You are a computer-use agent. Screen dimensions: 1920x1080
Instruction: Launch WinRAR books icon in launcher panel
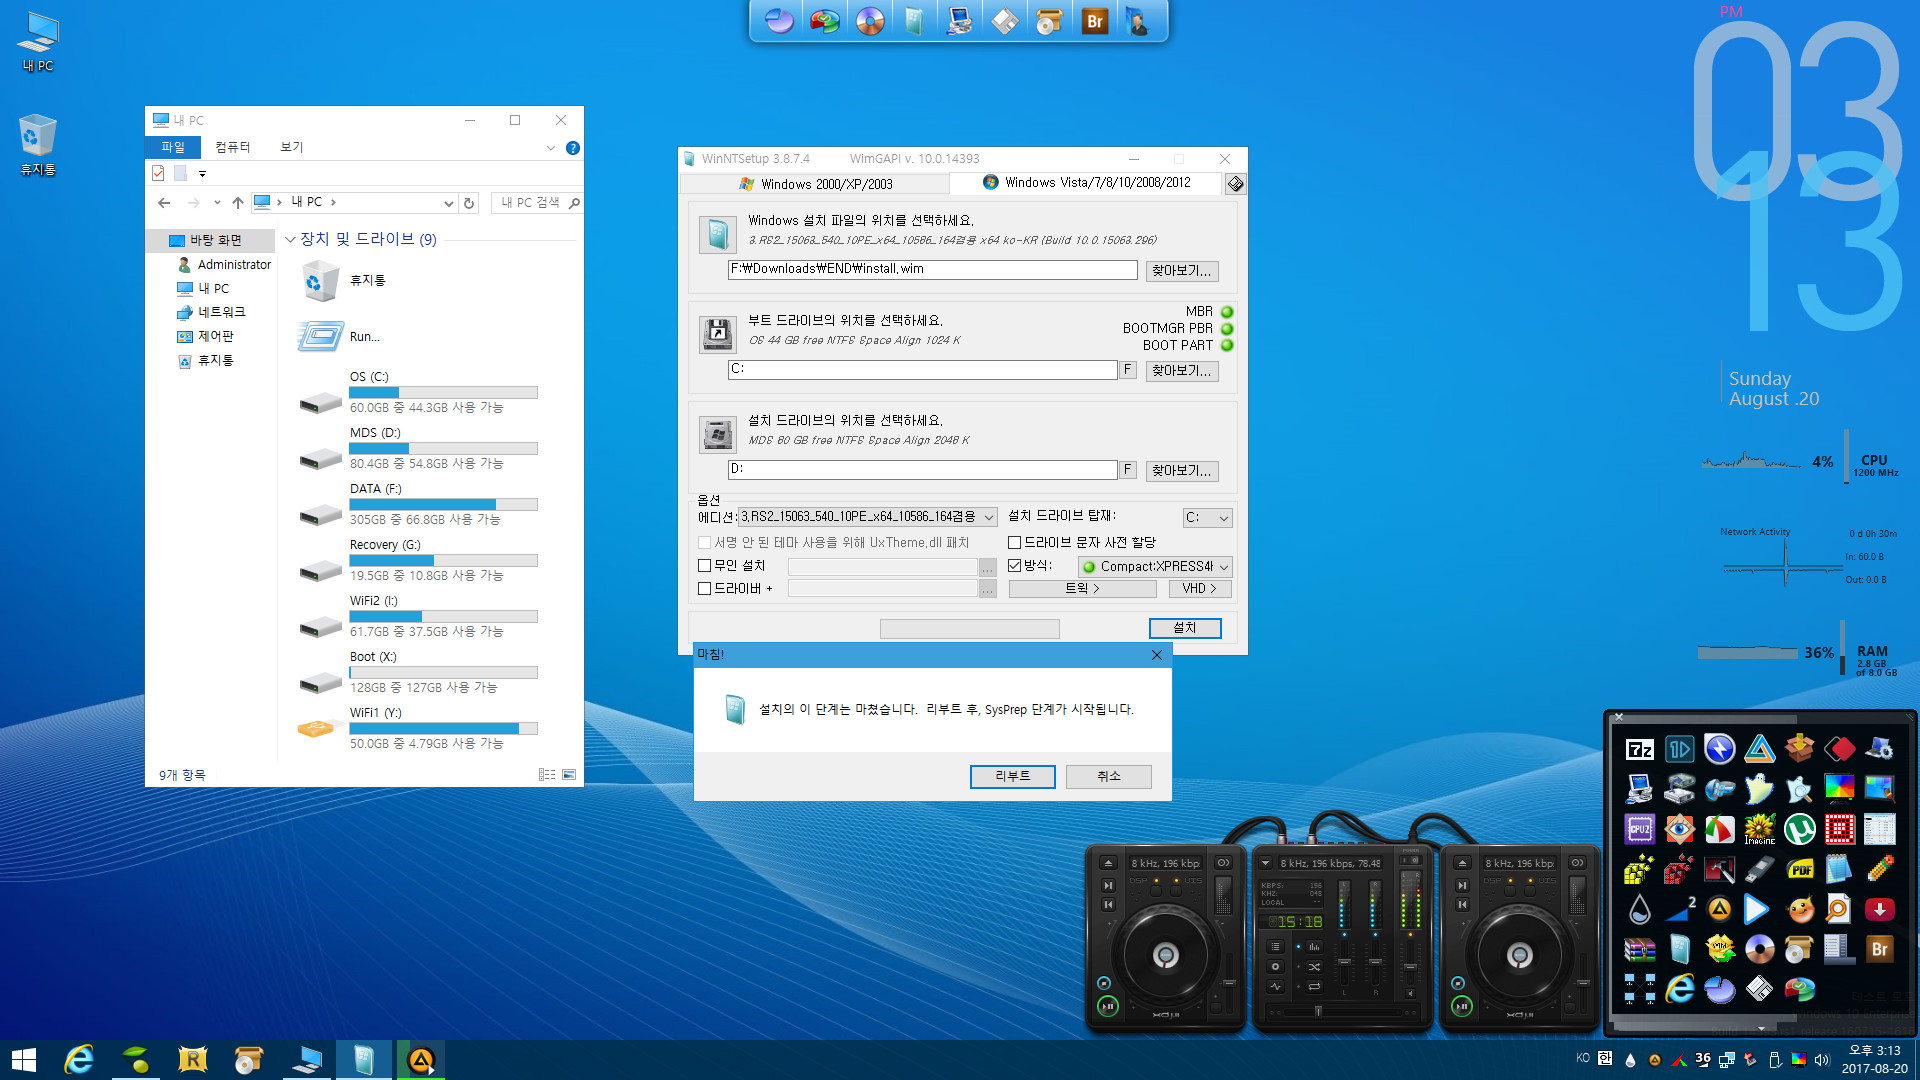click(1639, 949)
